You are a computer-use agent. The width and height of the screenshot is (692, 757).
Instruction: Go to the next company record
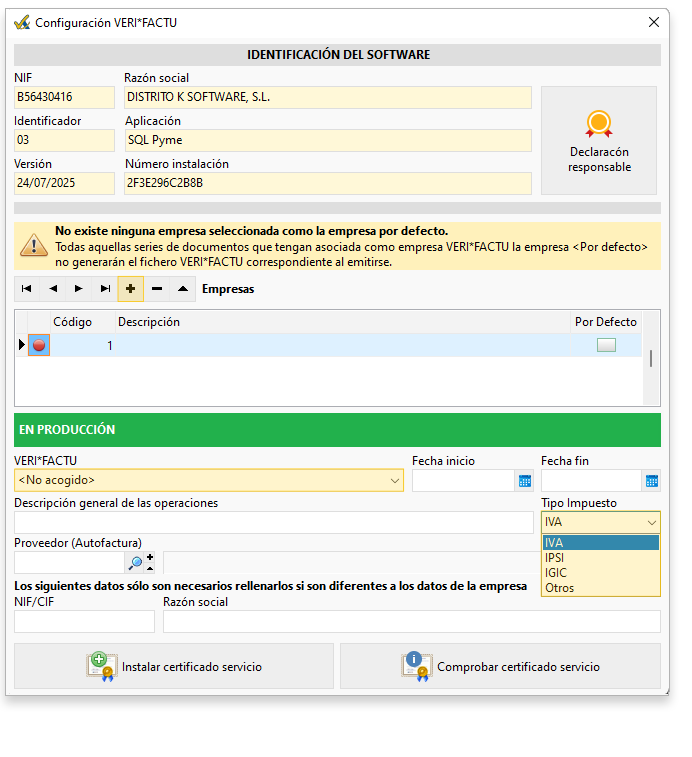[x=79, y=289]
